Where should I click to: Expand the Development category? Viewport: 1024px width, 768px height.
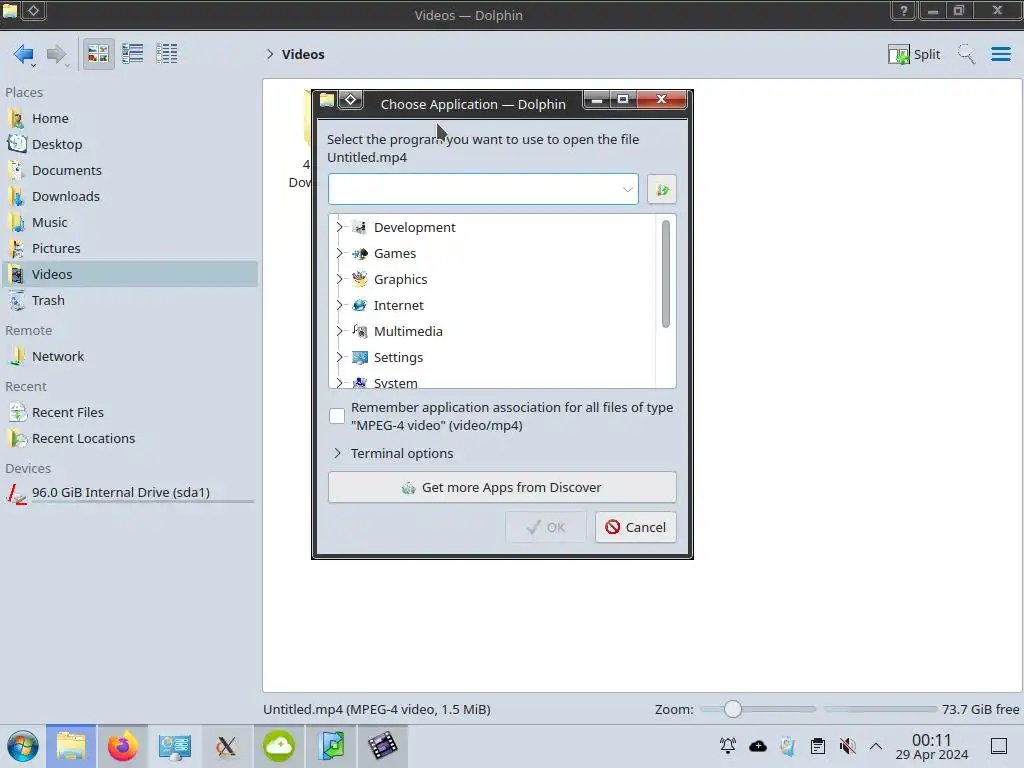pyautogui.click(x=339, y=227)
